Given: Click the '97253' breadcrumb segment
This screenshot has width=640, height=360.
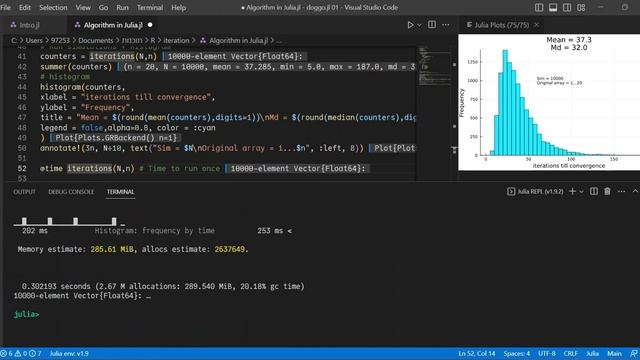Looking at the screenshot, I should pos(60,40).
